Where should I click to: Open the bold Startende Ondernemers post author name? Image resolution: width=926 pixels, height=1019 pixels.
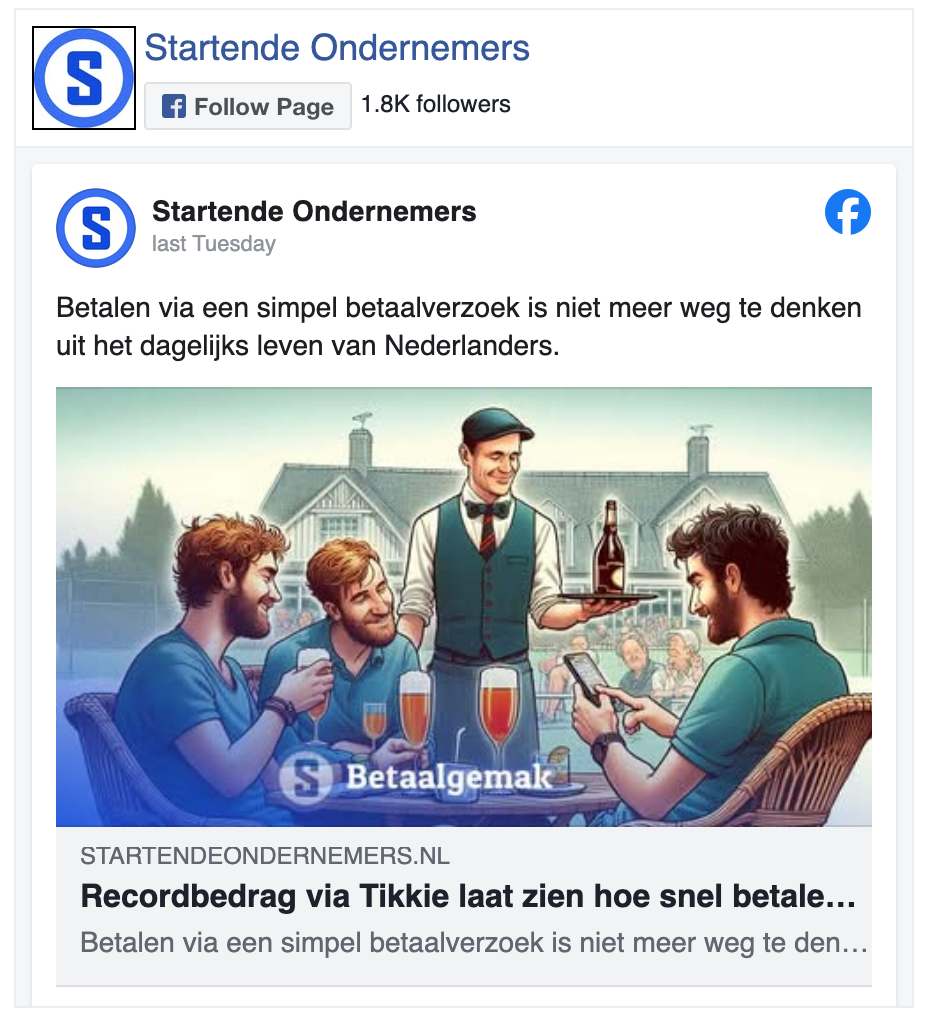[314, 211]
